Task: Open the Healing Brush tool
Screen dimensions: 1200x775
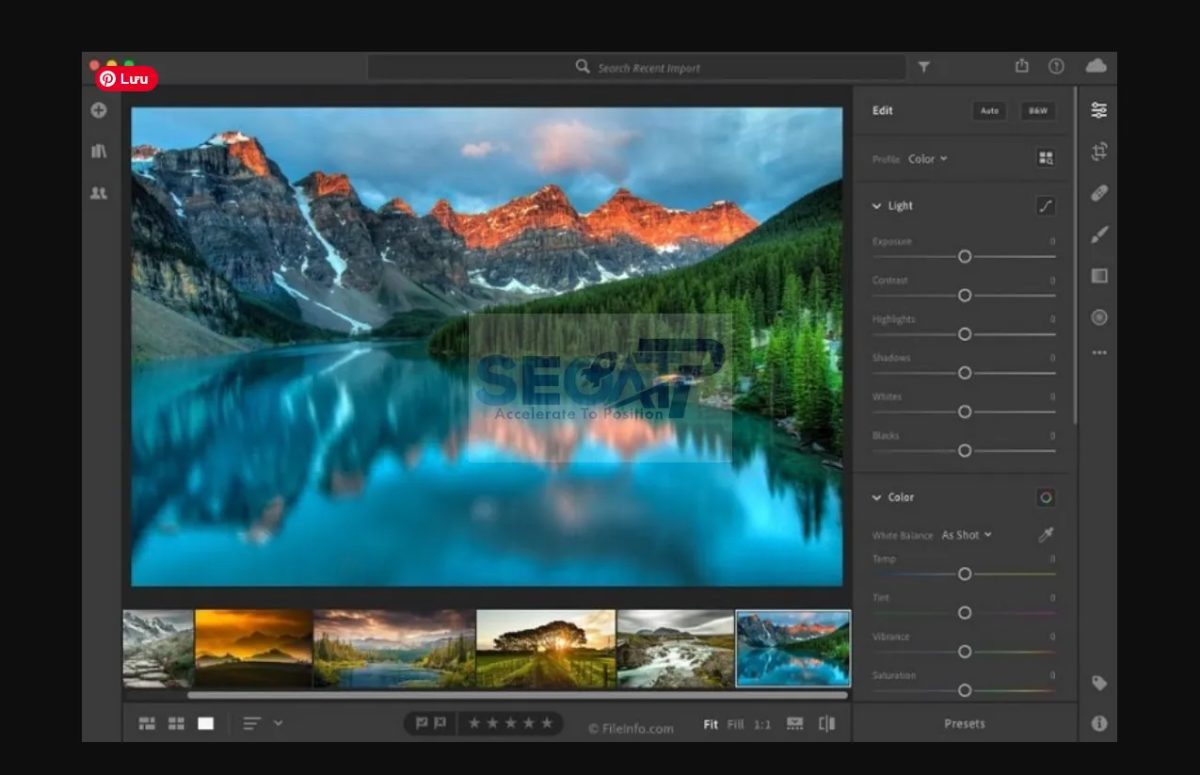Action: (x=1098, y=194)
